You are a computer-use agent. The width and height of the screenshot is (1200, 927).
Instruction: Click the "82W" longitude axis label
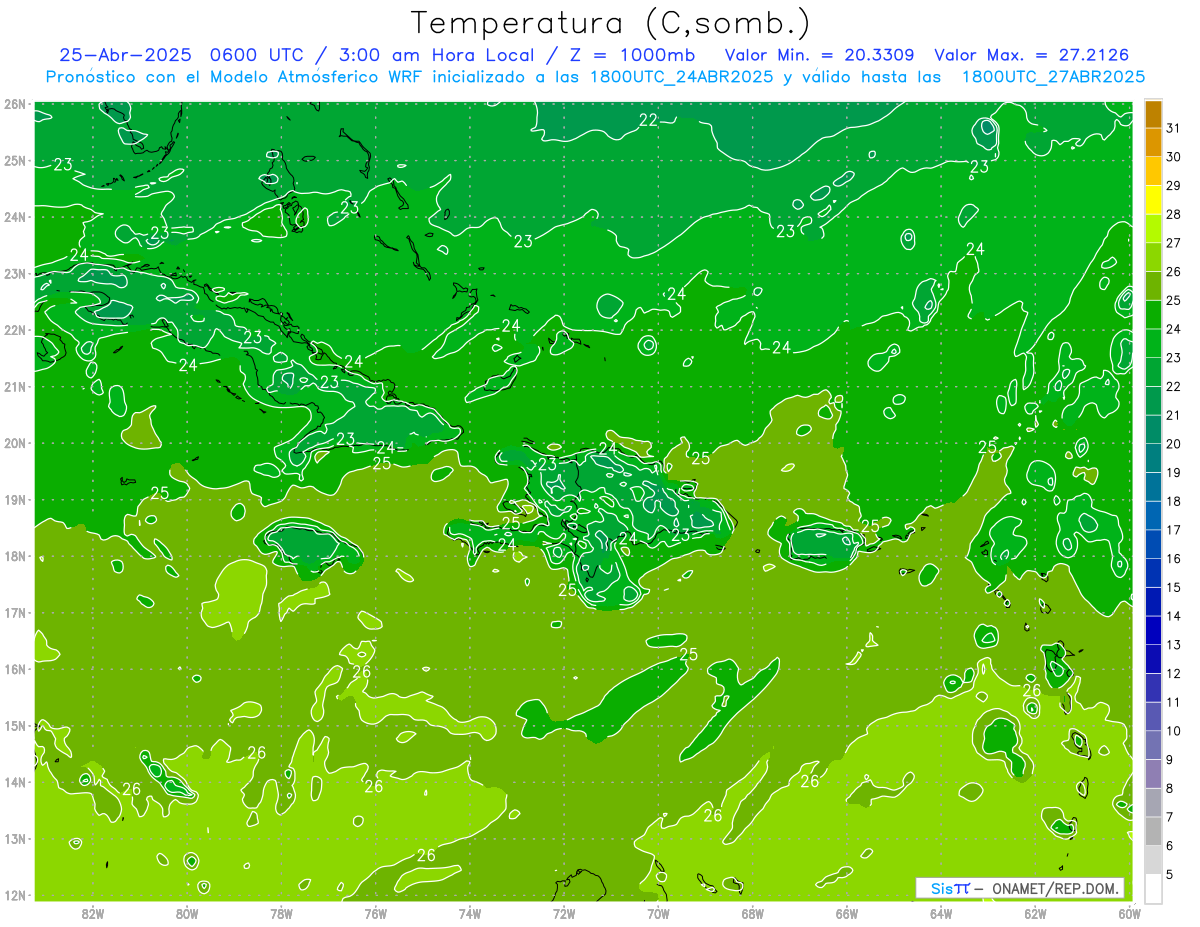coord(92,913)
